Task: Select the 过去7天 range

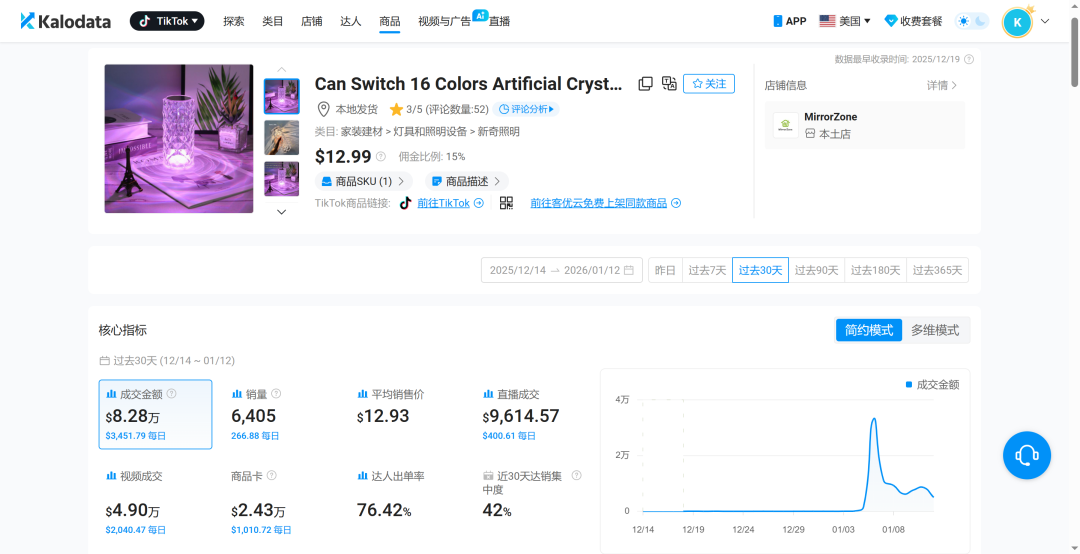Action: 707,270
